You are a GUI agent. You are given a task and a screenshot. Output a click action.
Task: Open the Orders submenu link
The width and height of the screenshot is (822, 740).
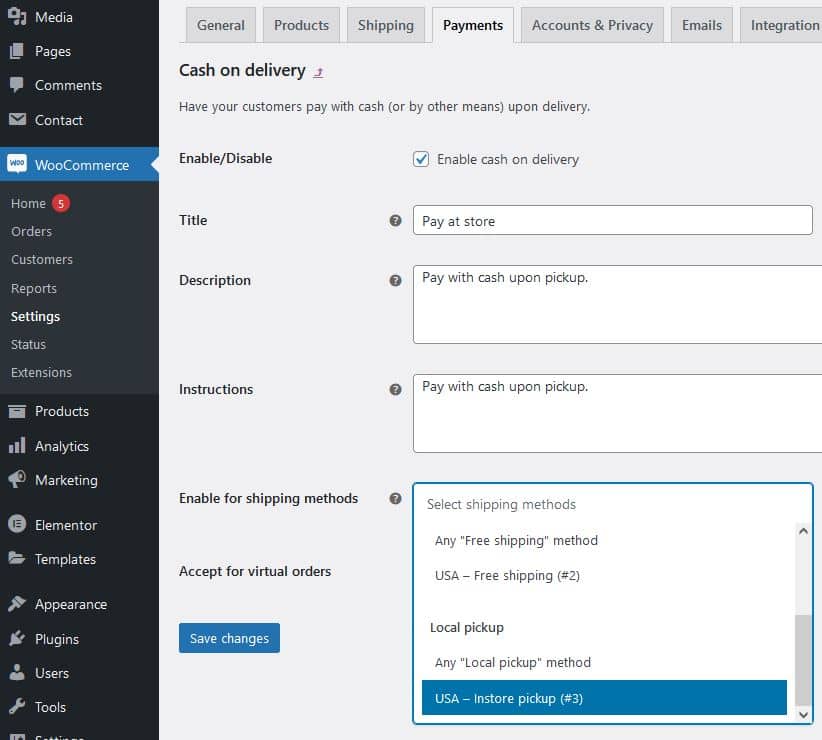click(31, 231)
